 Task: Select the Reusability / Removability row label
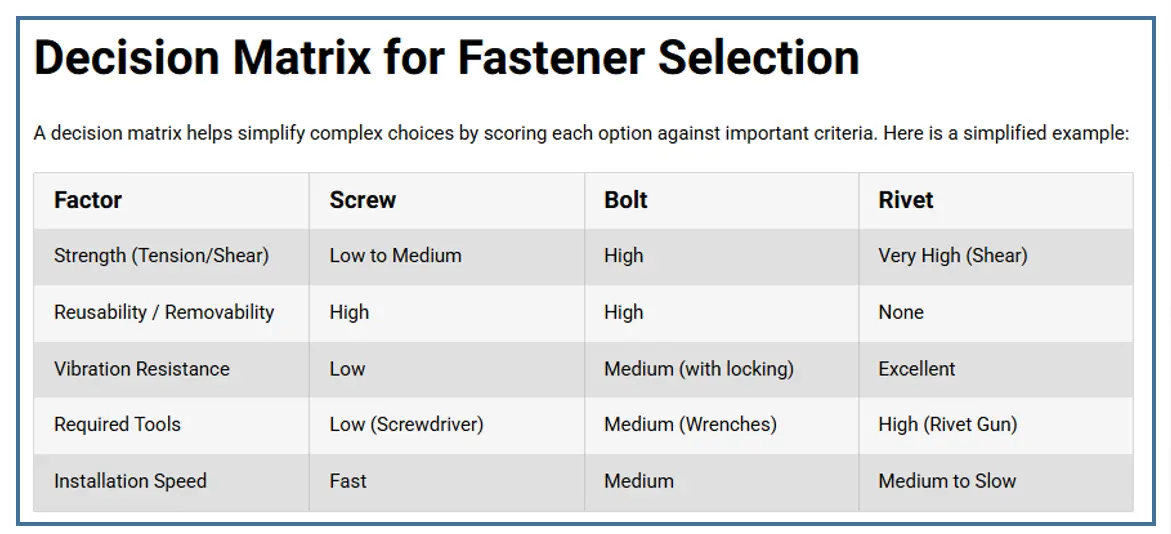click(163, 312)
